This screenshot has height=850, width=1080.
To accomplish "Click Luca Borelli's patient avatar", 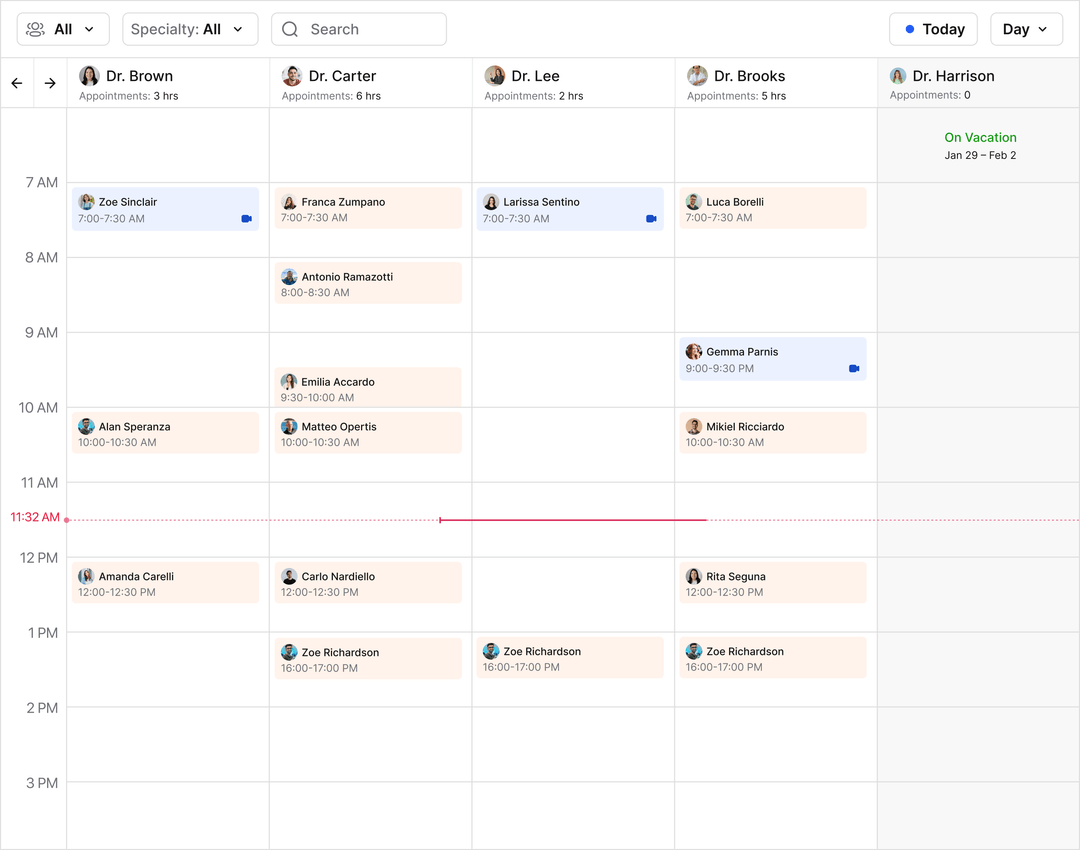I will [694, 202].
